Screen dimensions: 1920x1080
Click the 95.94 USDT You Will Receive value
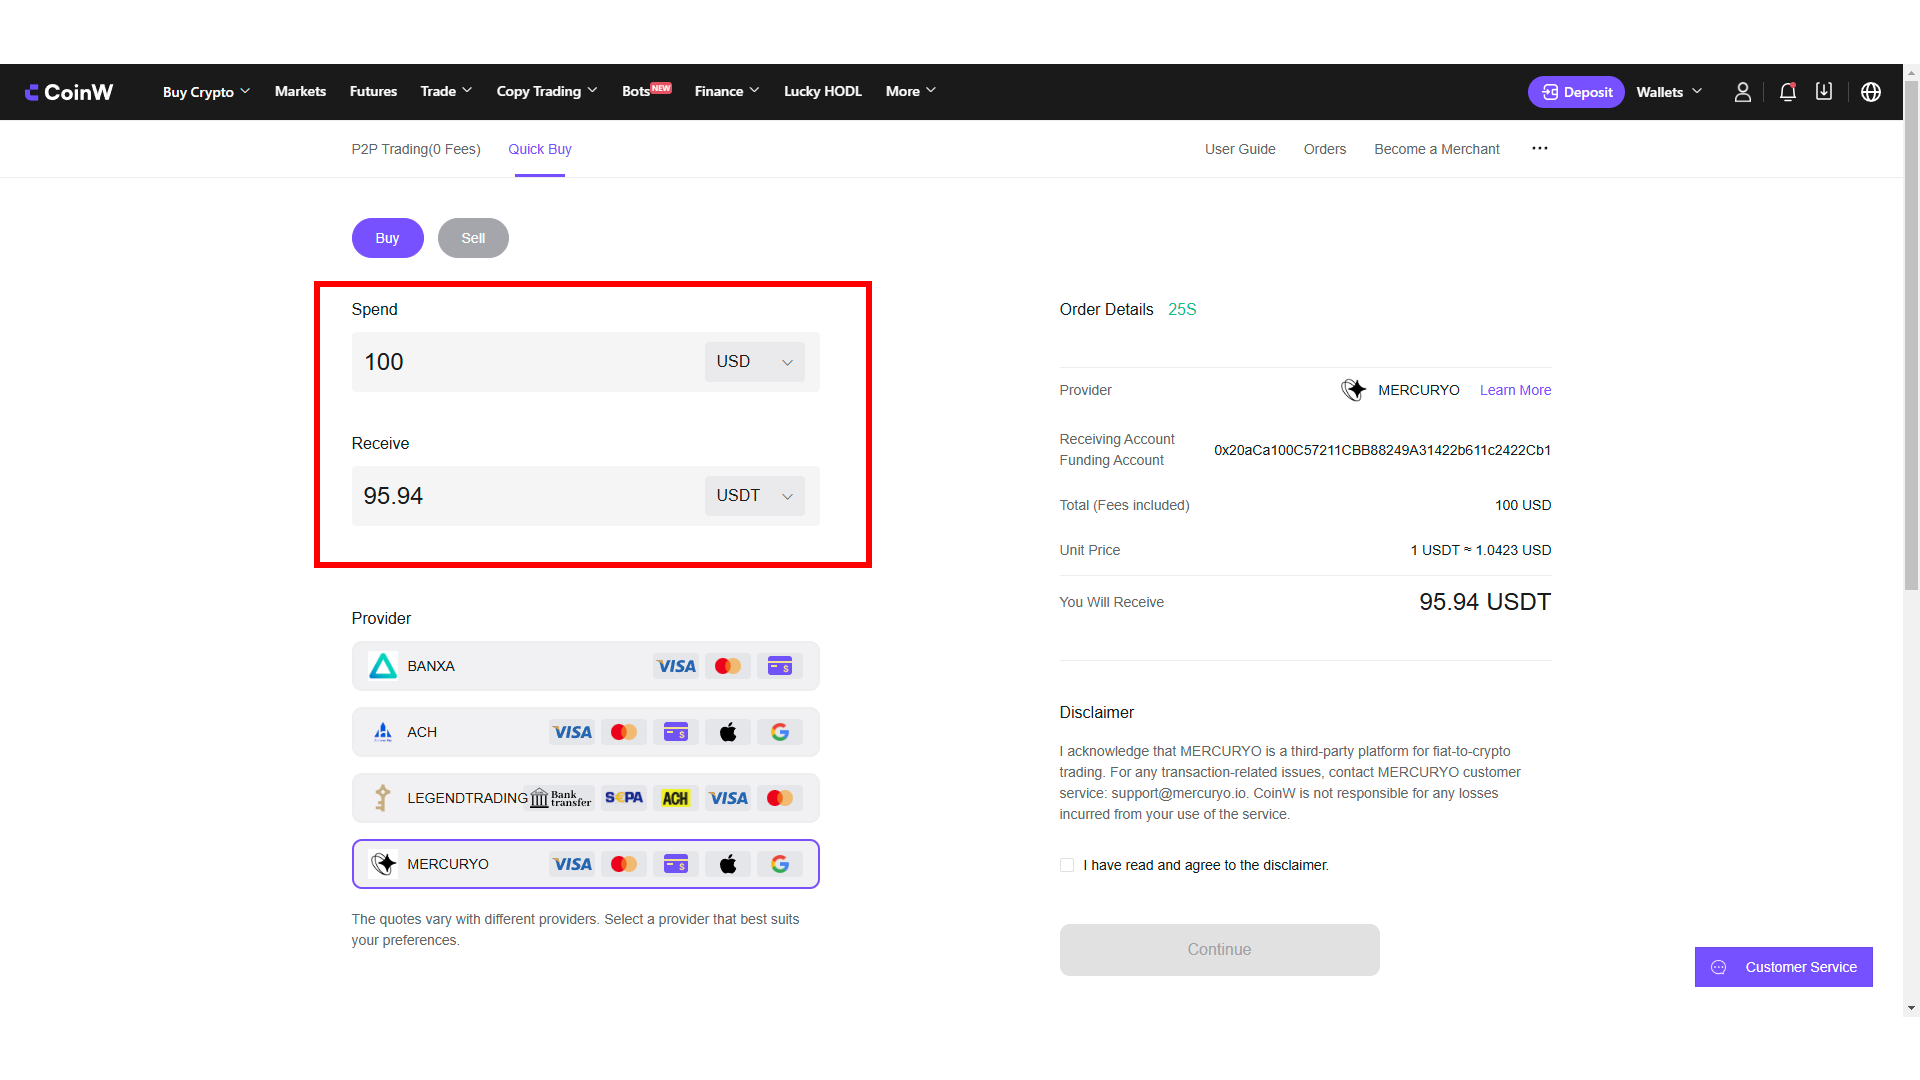coord(1485,602)
